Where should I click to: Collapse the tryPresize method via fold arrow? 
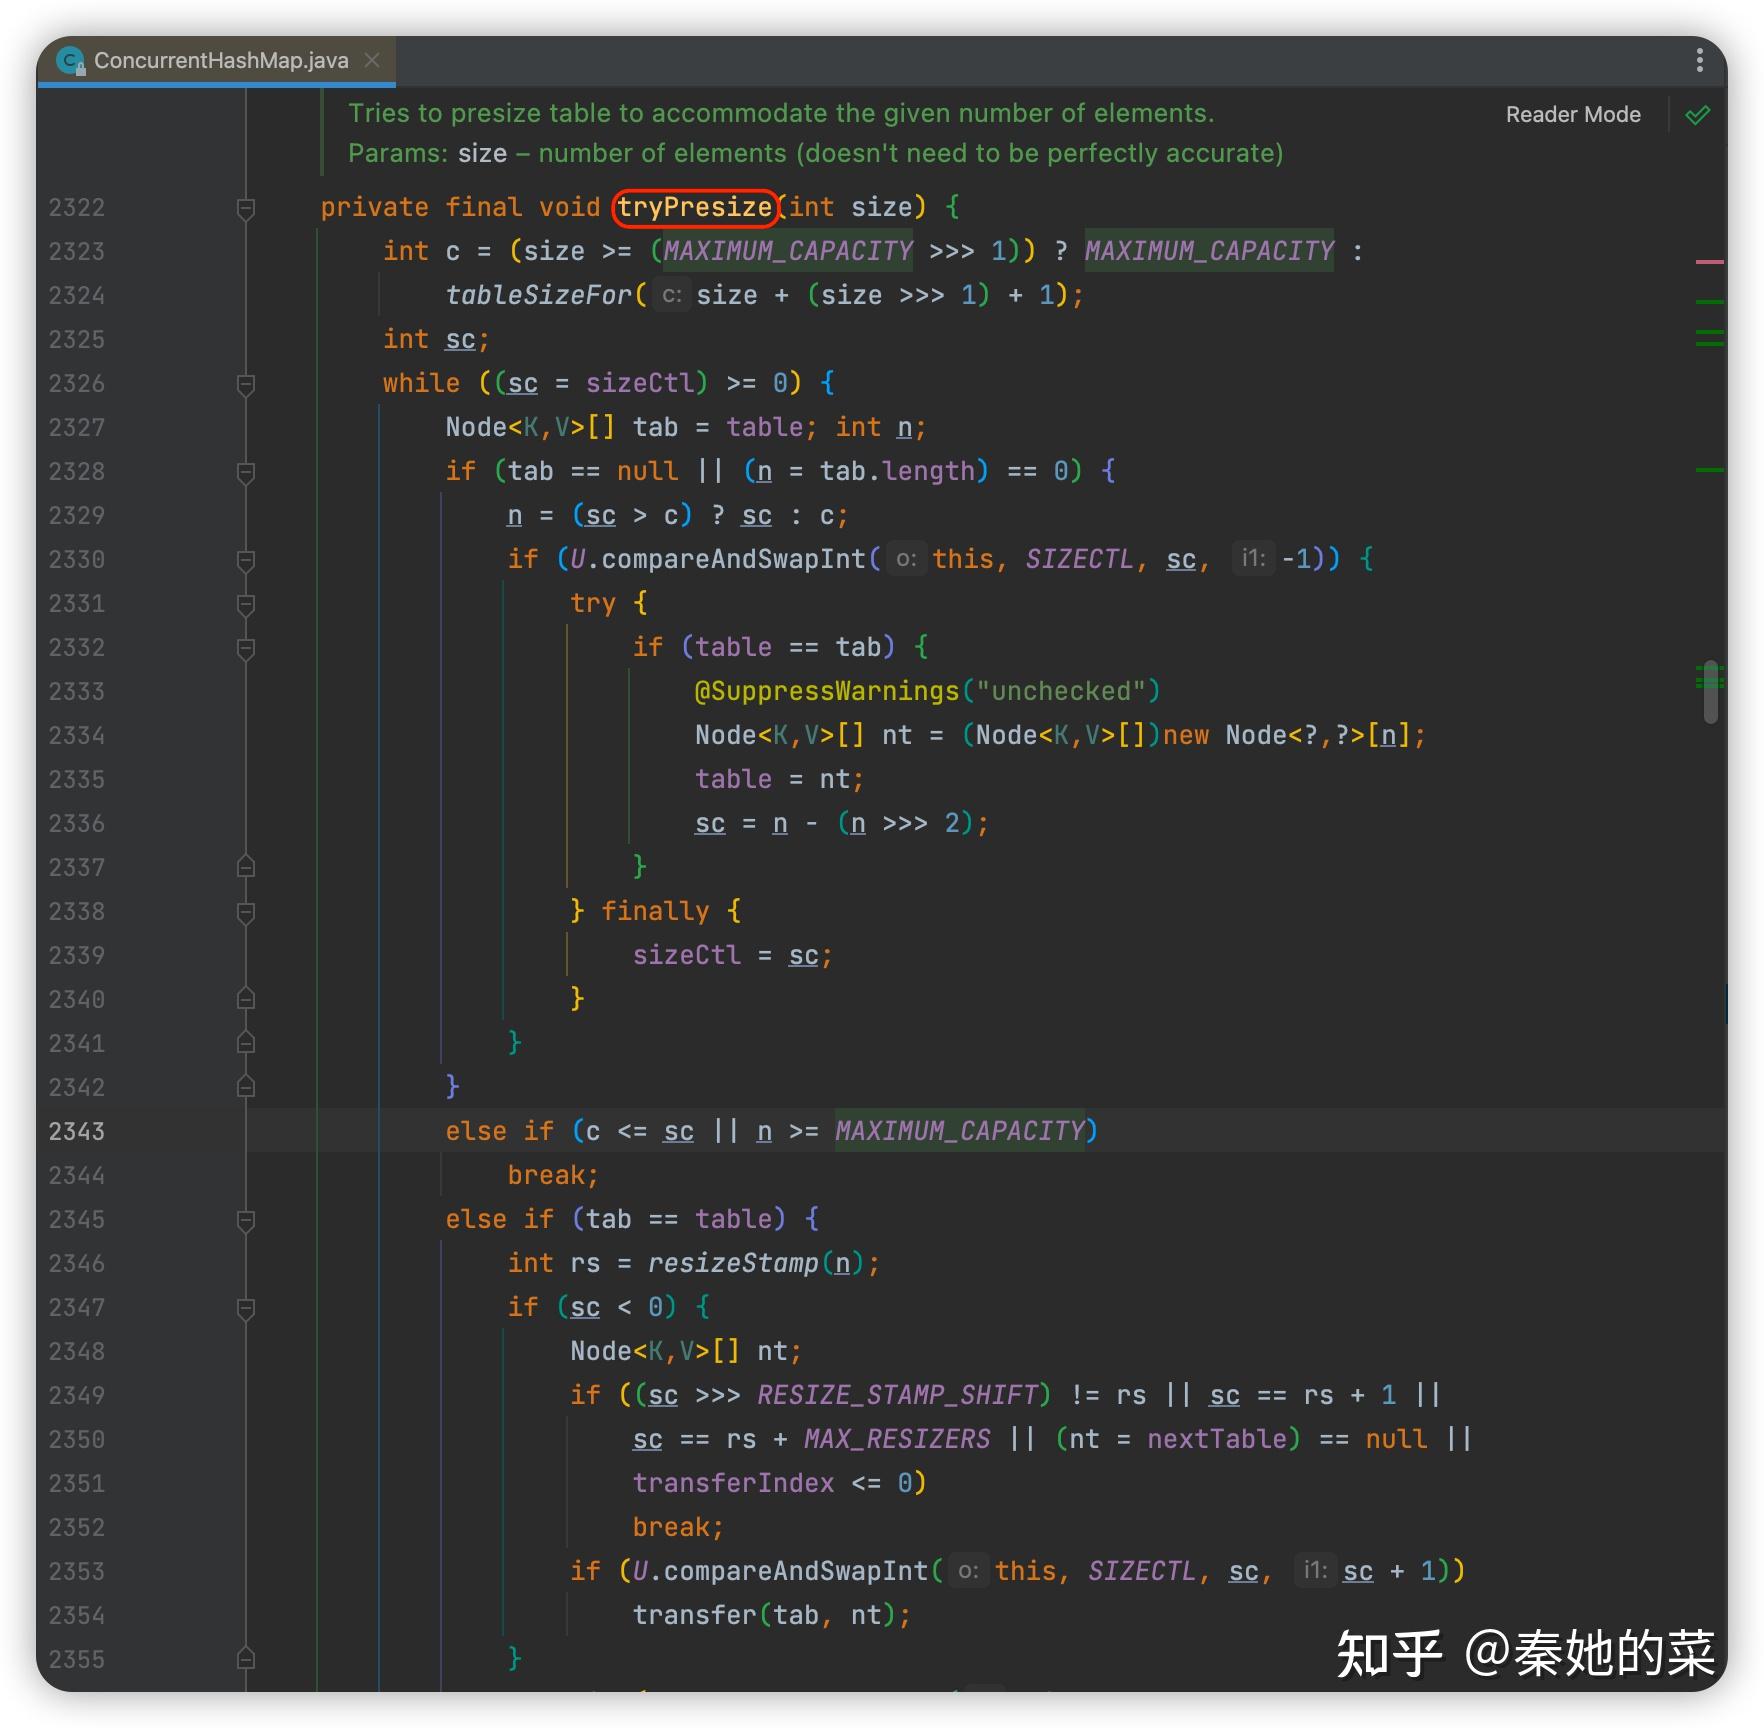pyautogui.click(x=245, y=207)
